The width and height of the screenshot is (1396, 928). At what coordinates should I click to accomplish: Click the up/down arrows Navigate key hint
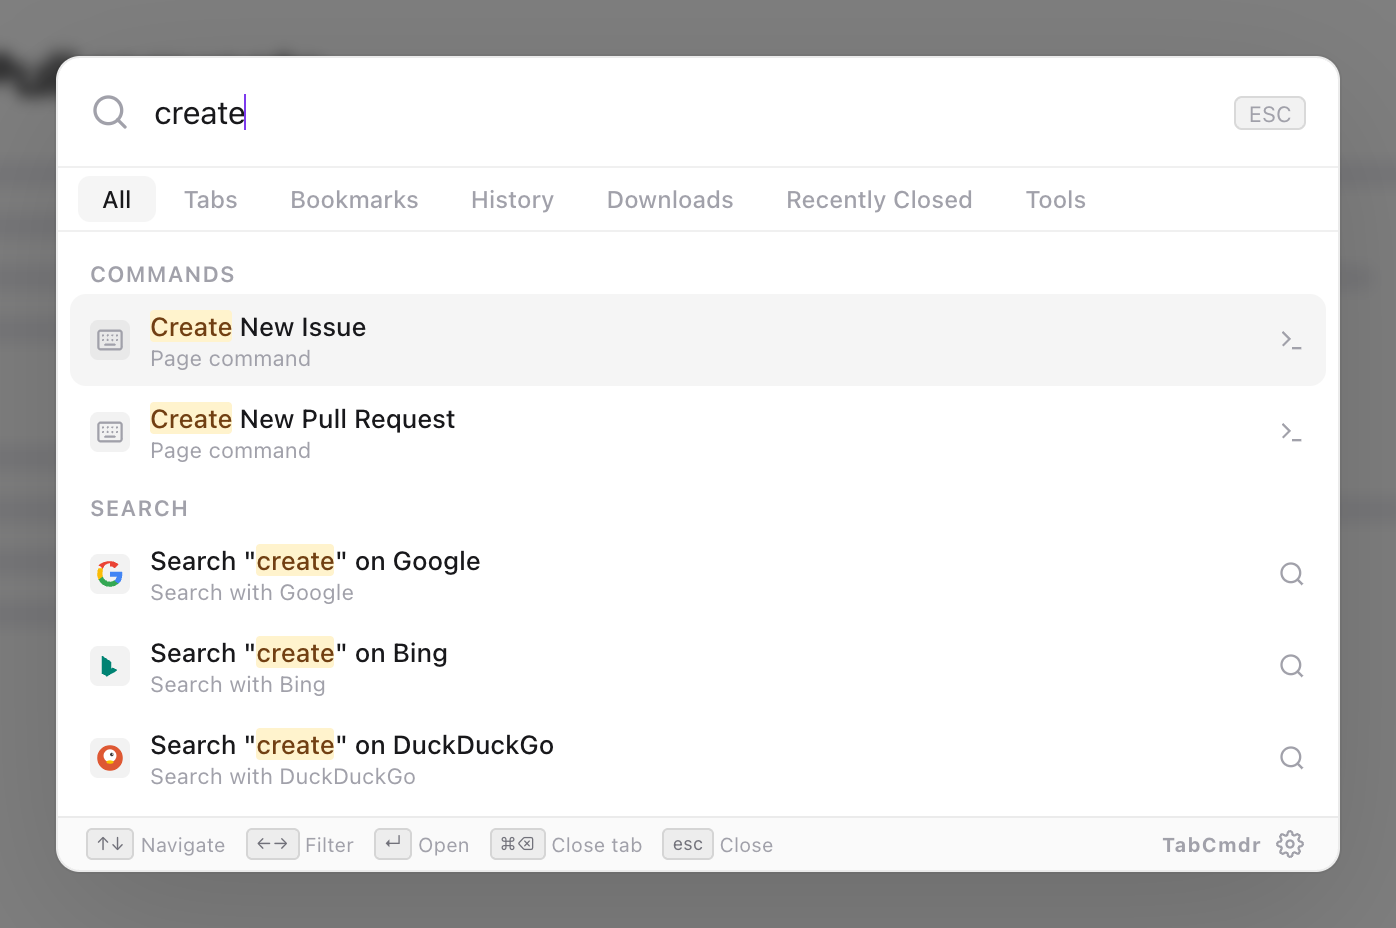click(110, 844)
